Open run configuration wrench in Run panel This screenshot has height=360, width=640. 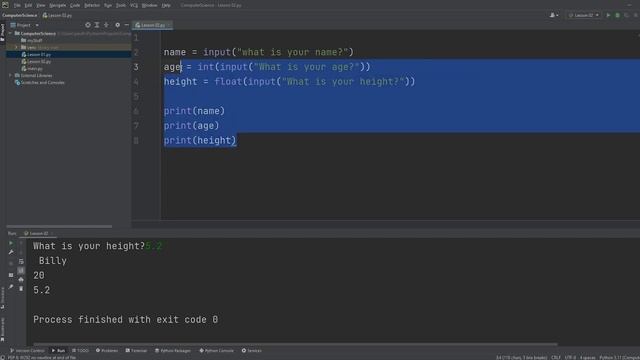11,252
